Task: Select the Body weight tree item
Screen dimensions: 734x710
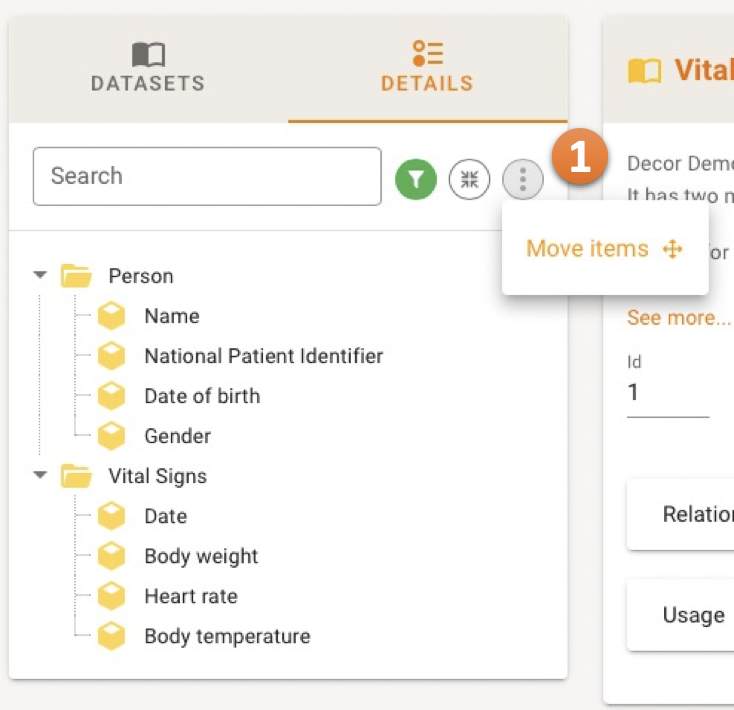Action: coord(201,556)
